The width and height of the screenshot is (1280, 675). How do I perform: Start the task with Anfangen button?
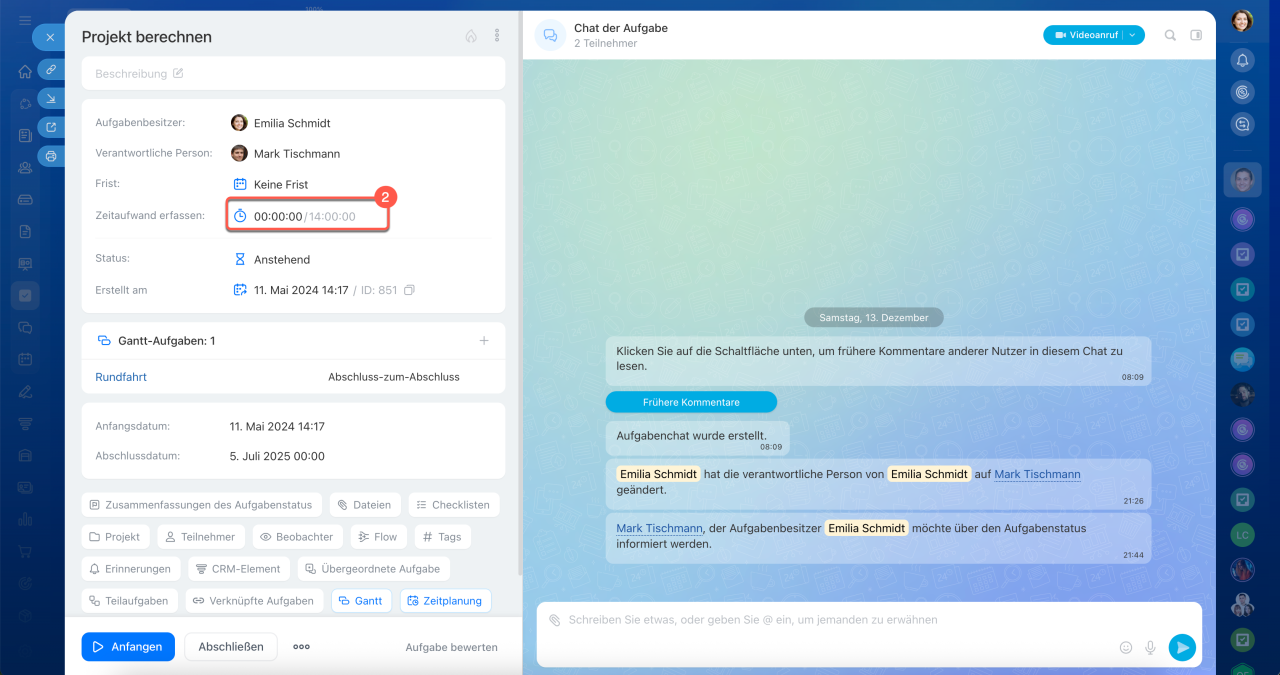(128, 647)
